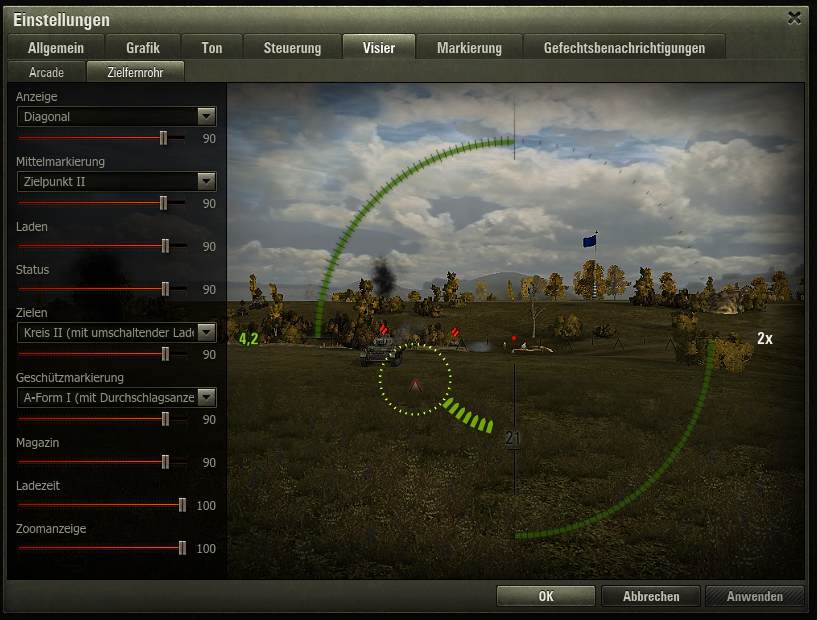Viewport: 817px width, 620px height.
Task: Click the Laden slider handle
Action: (x=165, y=246)
